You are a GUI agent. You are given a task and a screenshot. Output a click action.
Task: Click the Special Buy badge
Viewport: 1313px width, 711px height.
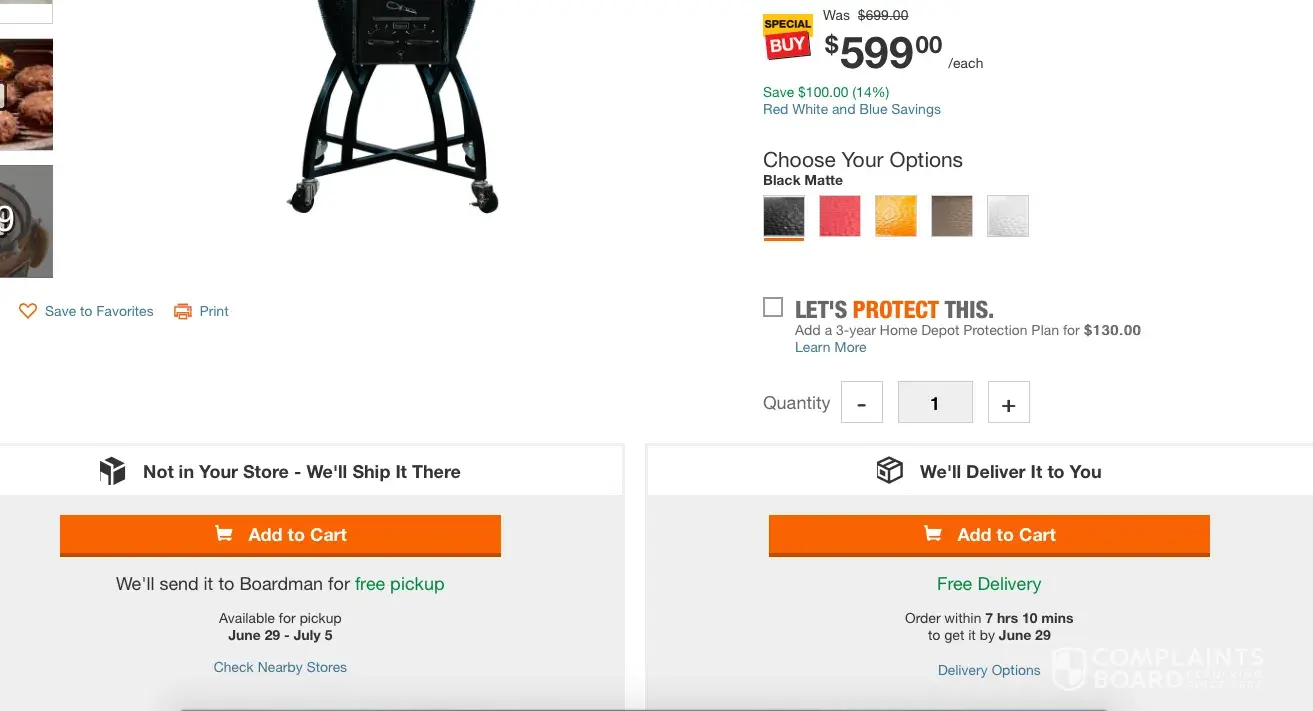(787, 36)
